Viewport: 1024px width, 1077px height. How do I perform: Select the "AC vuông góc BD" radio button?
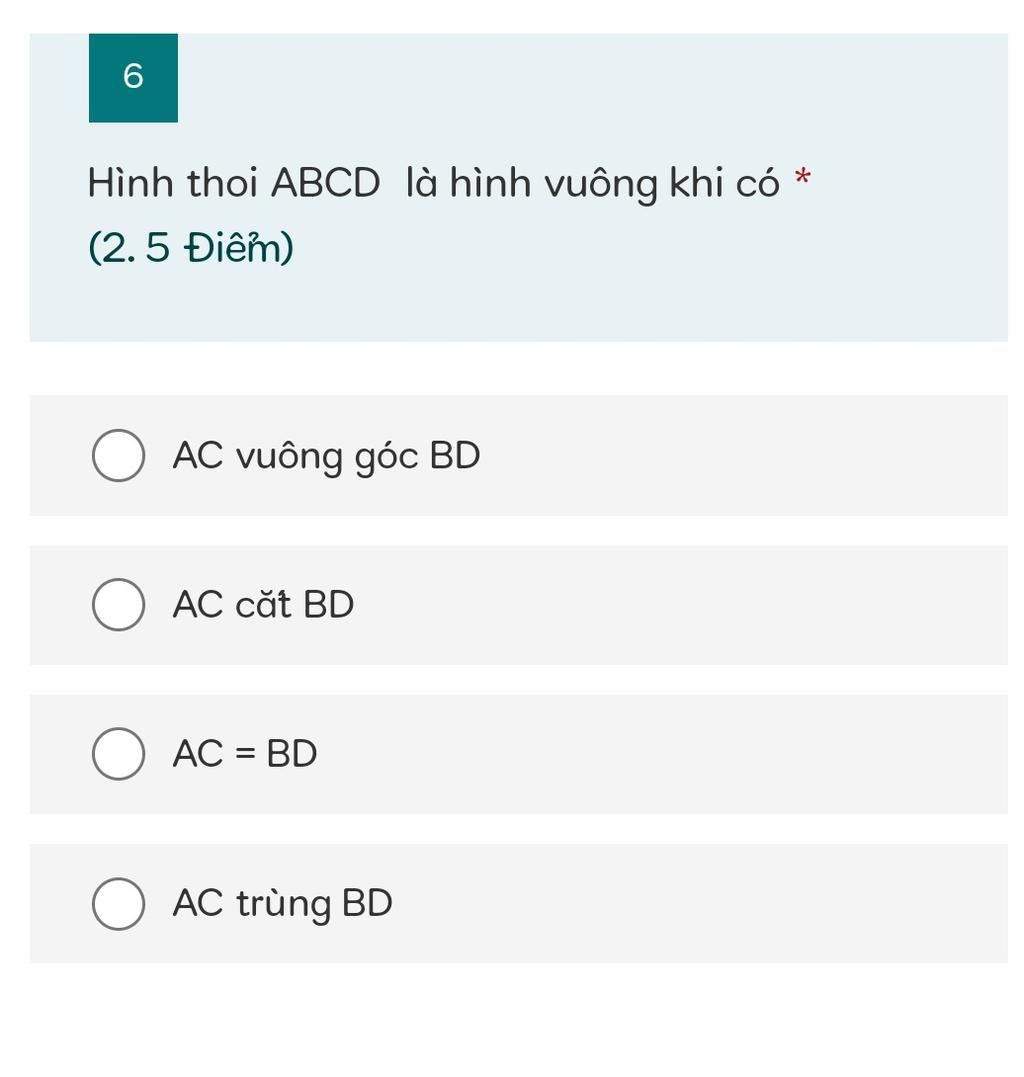(118, 455)
